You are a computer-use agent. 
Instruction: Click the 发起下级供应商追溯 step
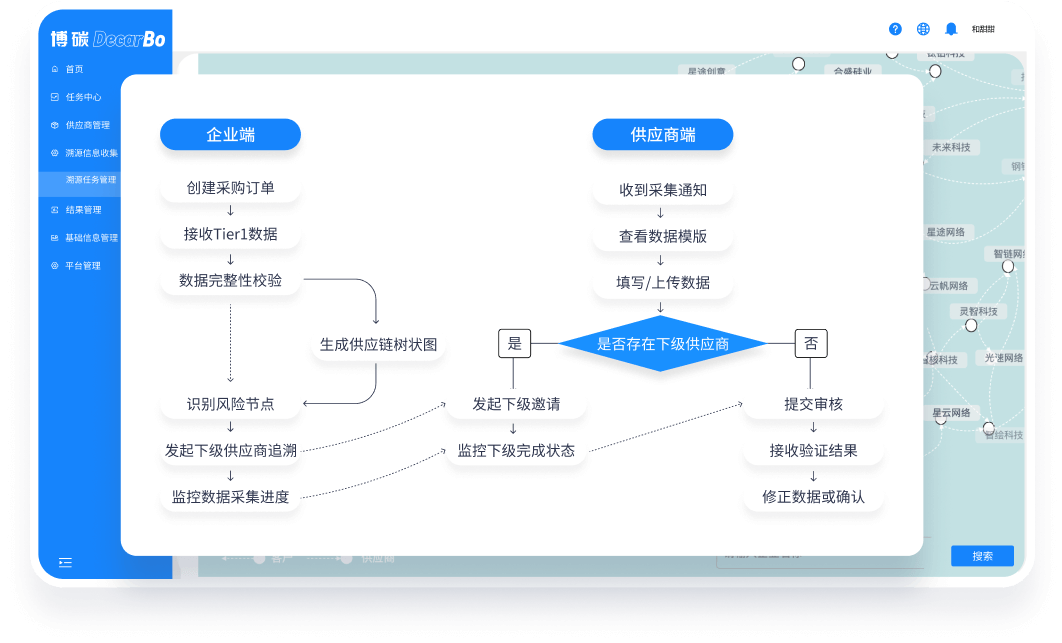[230, 451]
